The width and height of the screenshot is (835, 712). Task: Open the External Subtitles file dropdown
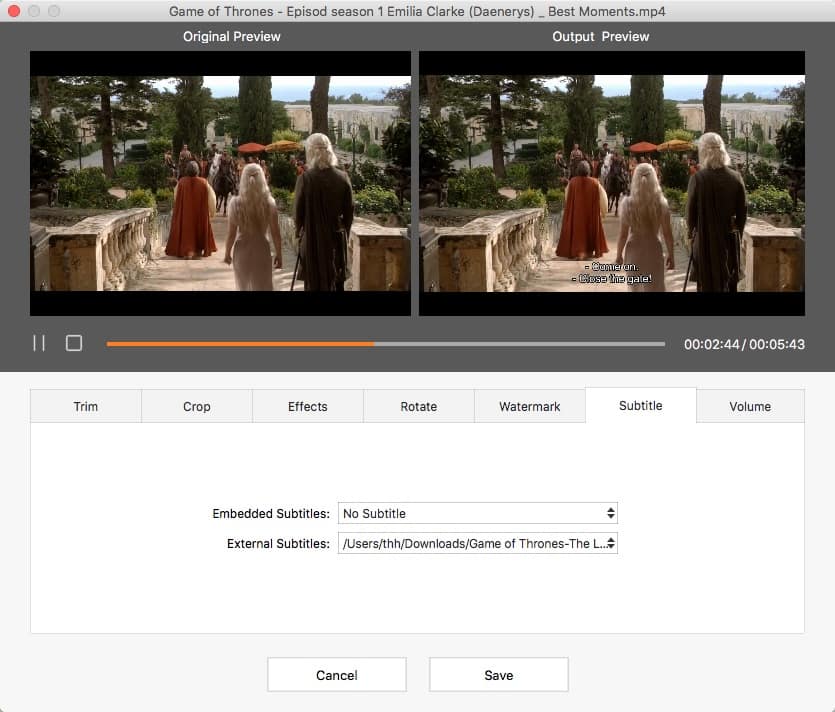pos(478,543)
